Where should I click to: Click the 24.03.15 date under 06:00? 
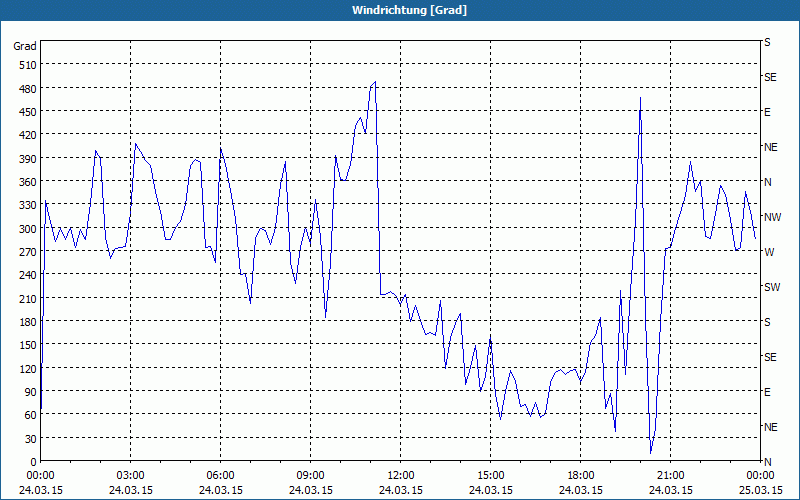(220, 490)
